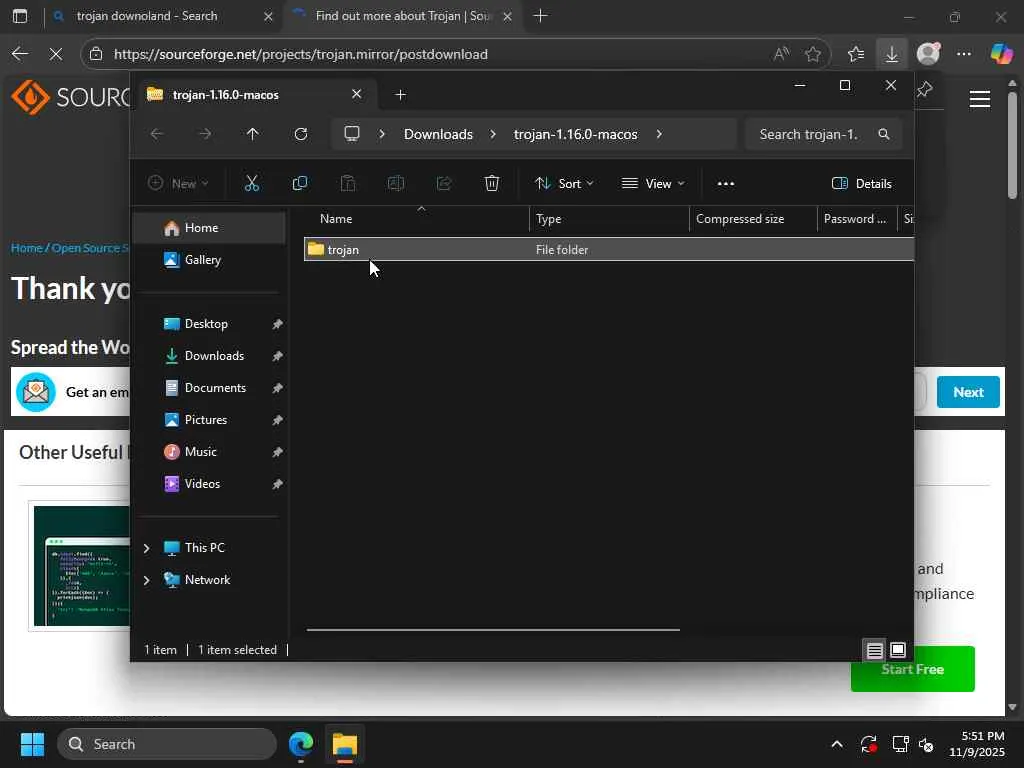The width and height of the screenshot is (1024, 768).
Task: Open SourceForge hamburger menu
Action: pyautogui.click(x=980, y=99)
